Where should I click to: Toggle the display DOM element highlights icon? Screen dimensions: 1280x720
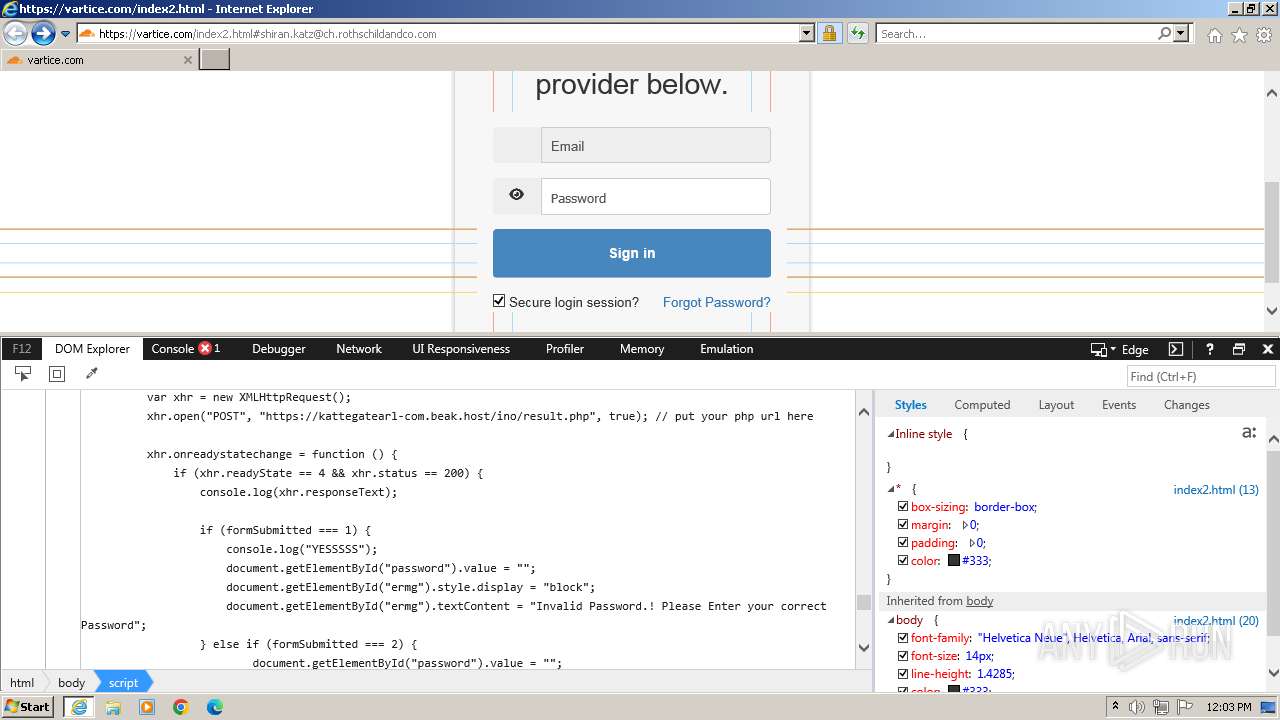pos(57,374)
